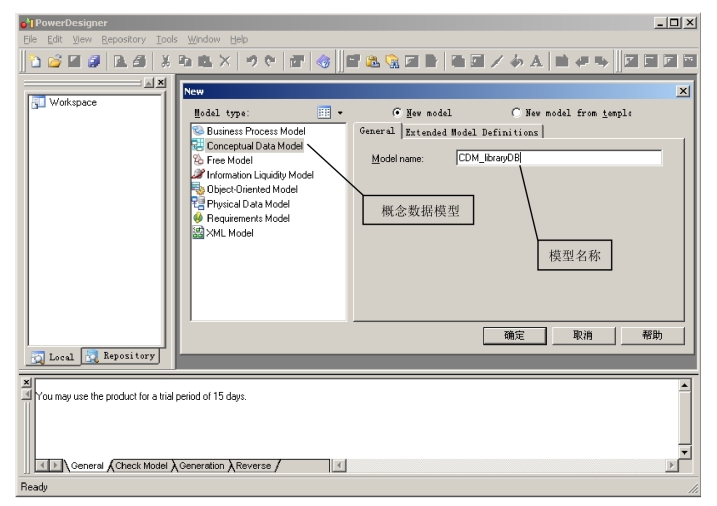Select the New model radio button

pyautogui.click(x=397, y=112)
